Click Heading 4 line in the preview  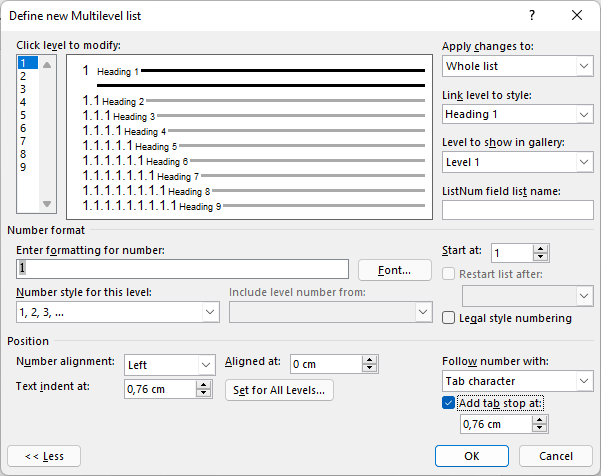tap(253, 131)
